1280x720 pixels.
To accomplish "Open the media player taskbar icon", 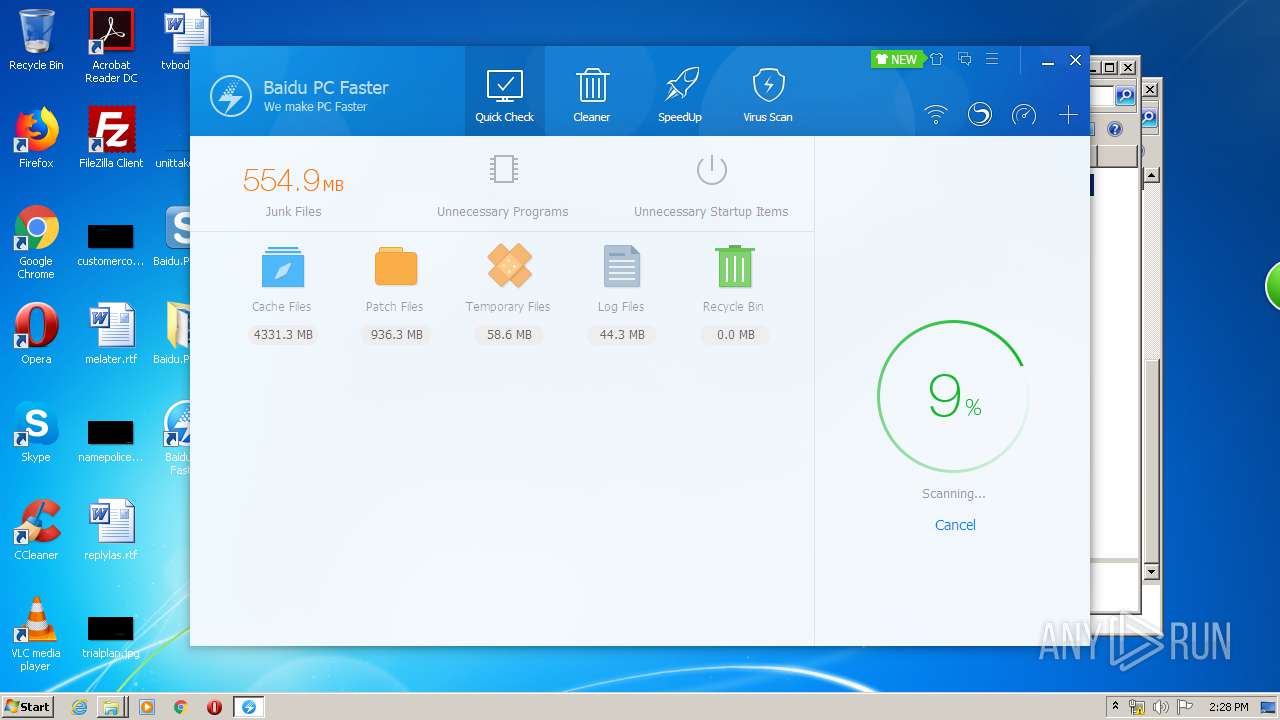I will coord(147,707).
